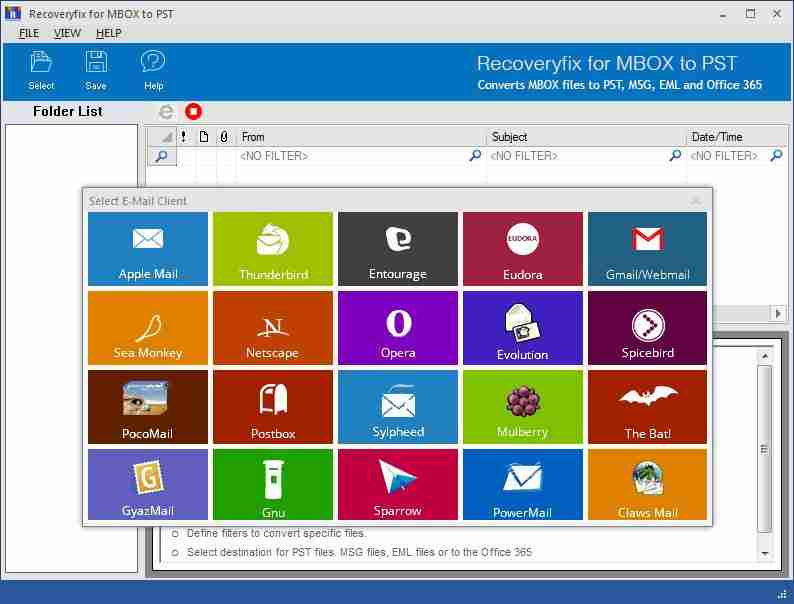Open the HELP menu

point(108,33)
